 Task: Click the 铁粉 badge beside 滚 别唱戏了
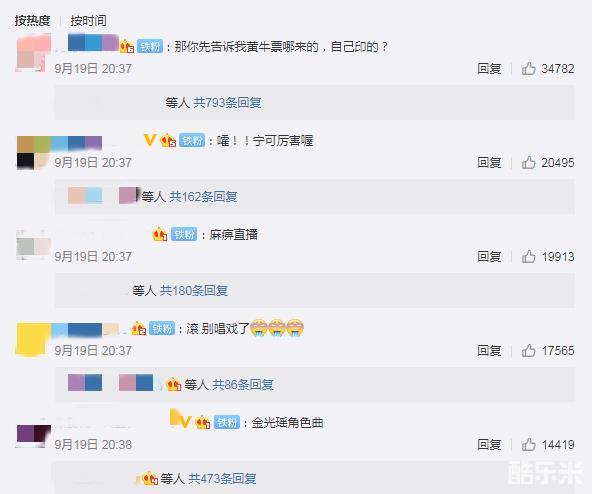tap(162, 329)
